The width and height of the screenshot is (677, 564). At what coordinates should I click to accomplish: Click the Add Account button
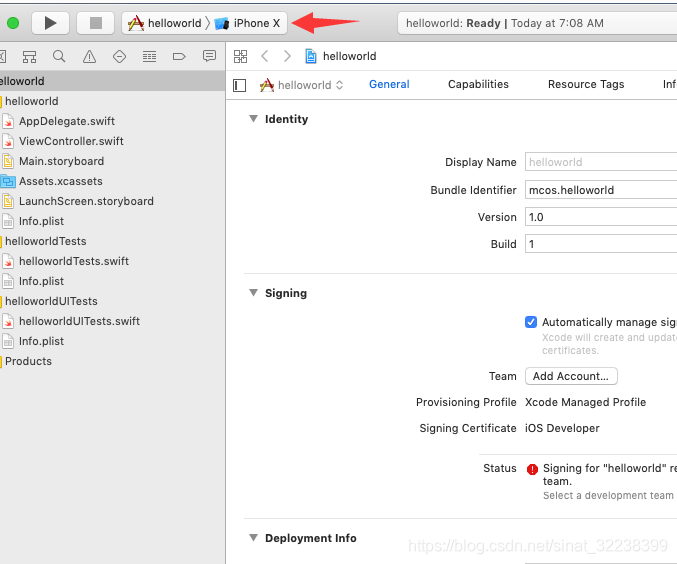click(571, 376)
